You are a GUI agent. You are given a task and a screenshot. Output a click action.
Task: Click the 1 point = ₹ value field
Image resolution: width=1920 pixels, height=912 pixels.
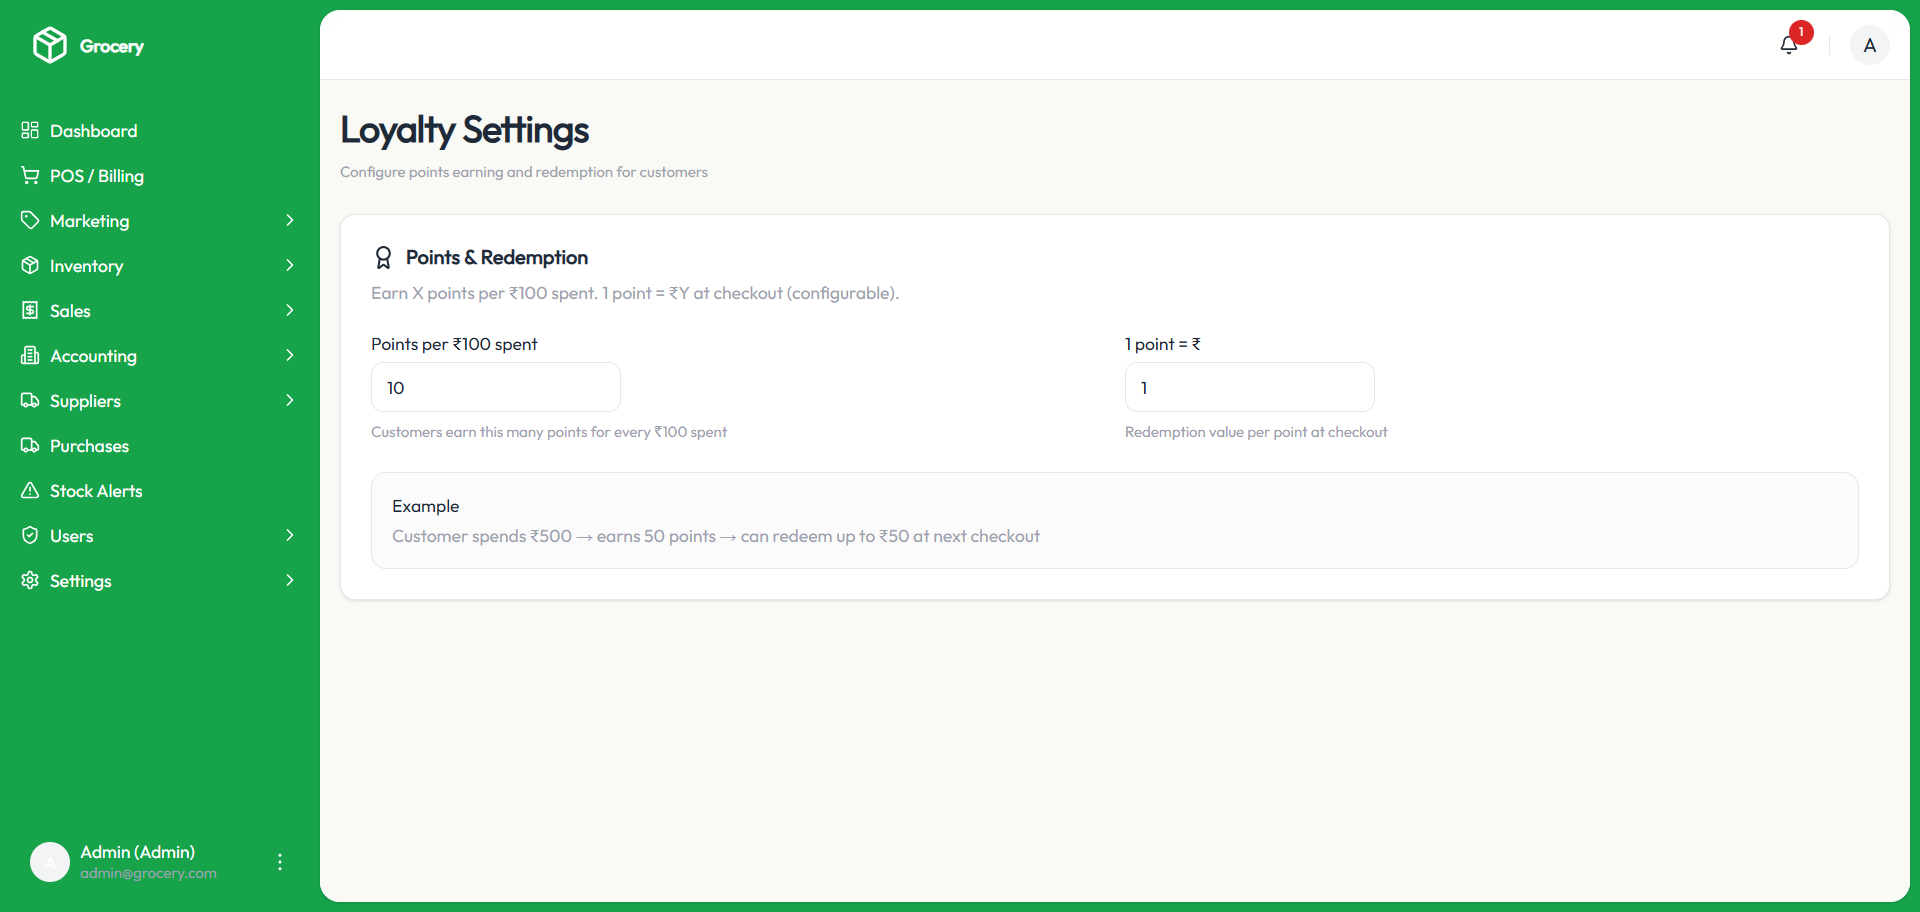coord(1249,387)
